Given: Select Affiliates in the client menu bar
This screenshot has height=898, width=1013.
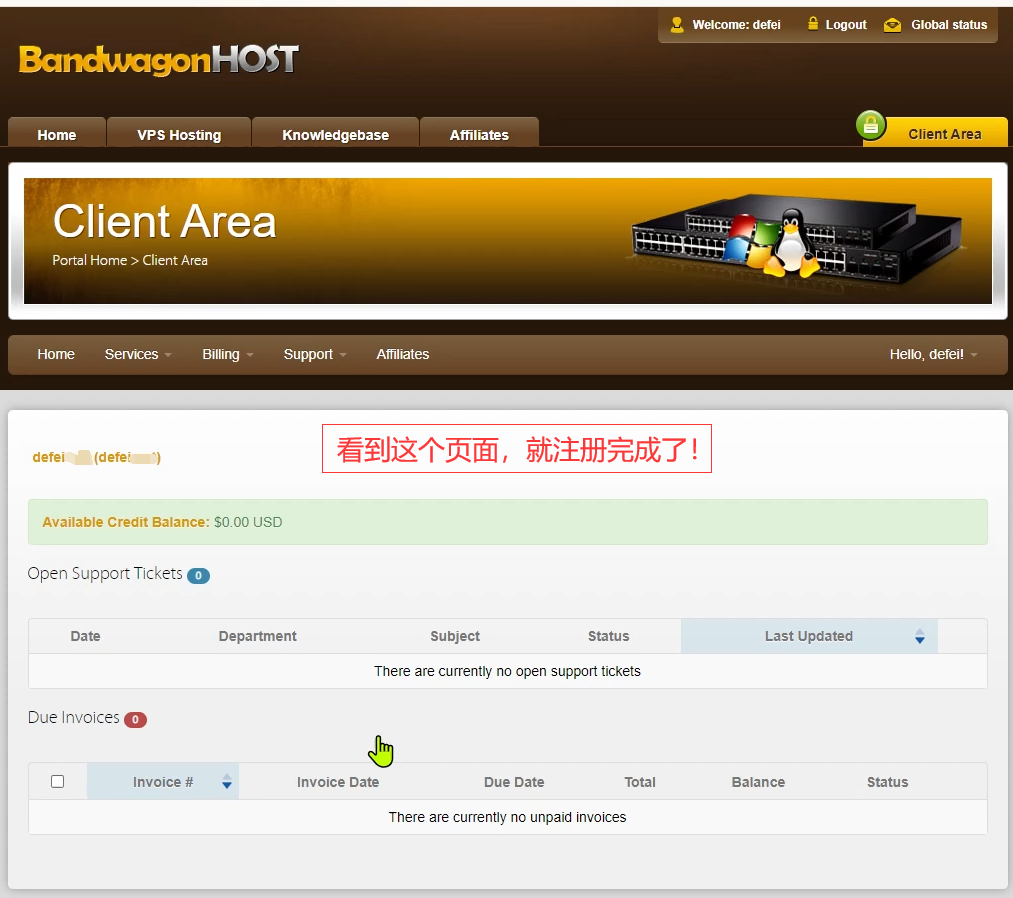Looking at the screenshot, I should tap(402, 354).
